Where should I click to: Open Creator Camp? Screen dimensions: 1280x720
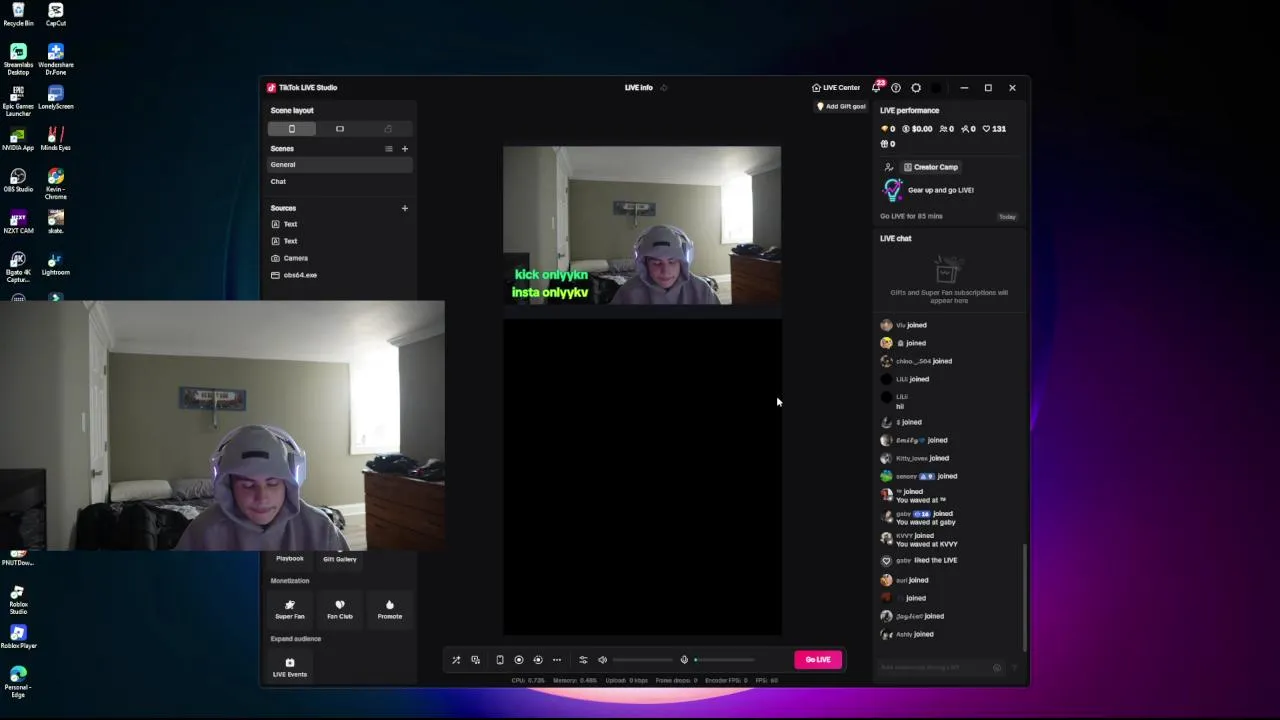click(x=931, y=167)
